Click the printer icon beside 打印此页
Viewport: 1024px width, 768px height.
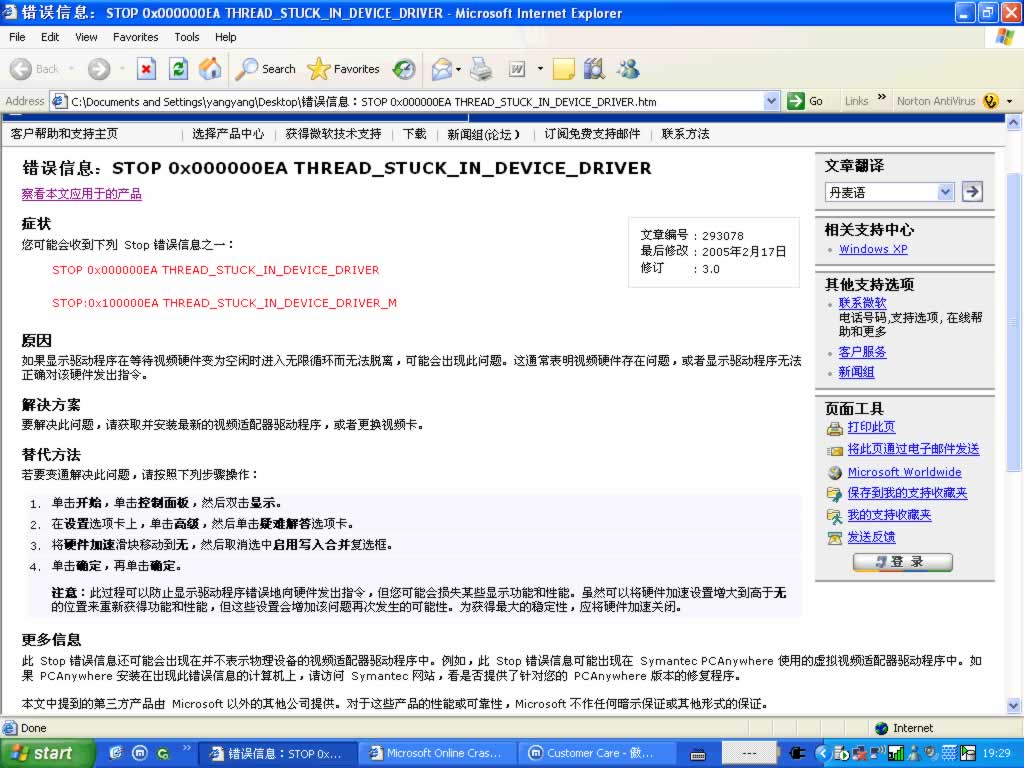(x=835, y=428)
